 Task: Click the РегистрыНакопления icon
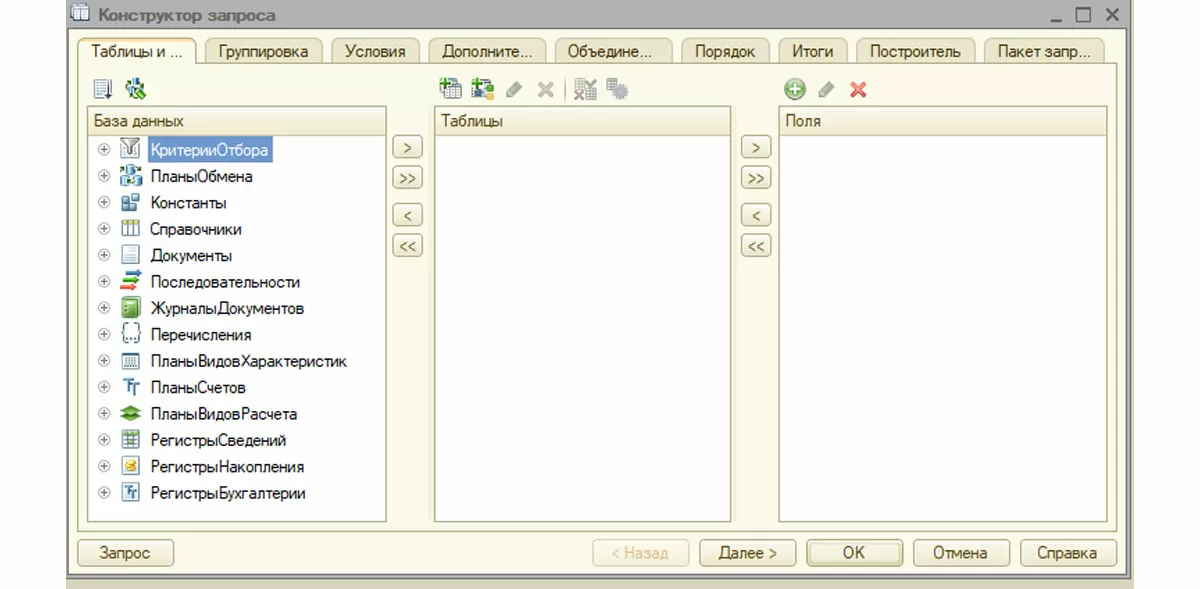130,466
